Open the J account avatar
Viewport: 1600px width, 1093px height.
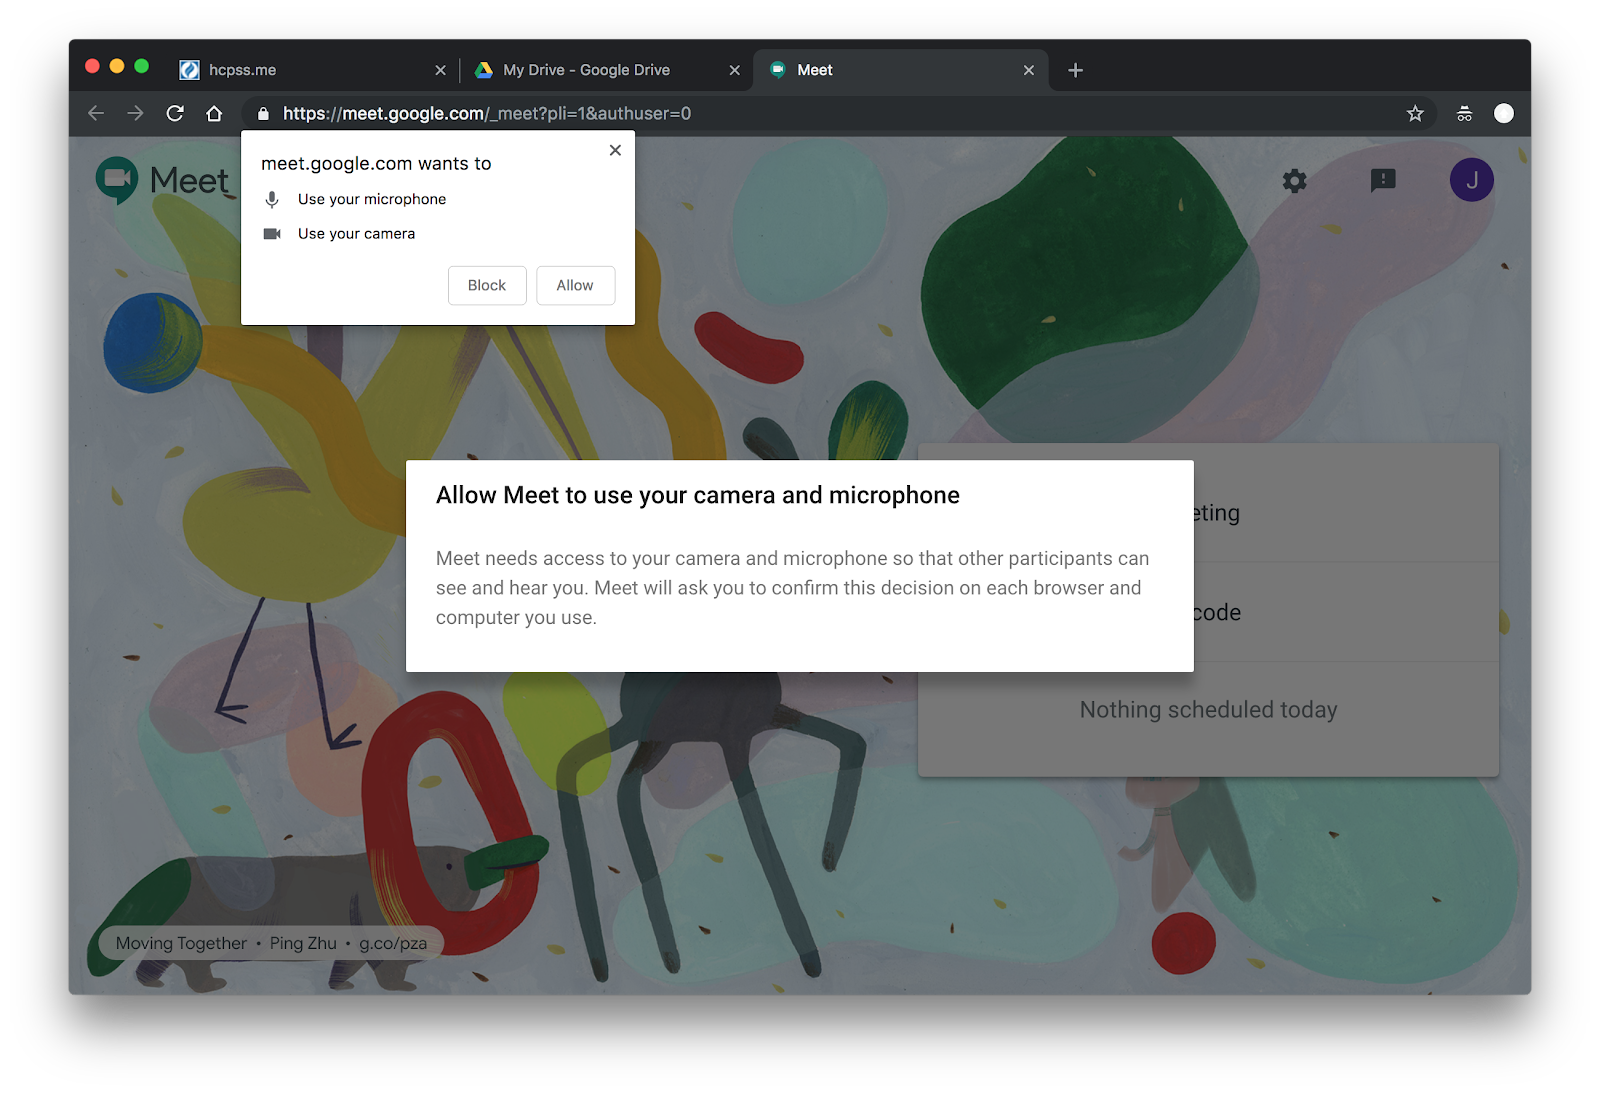click(x=1472, y=180)
